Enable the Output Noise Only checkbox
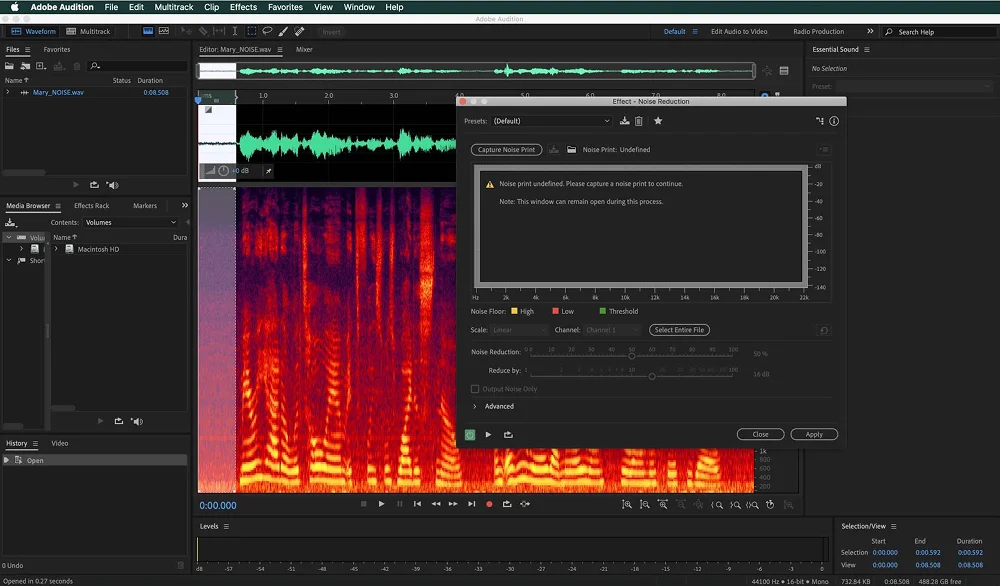Image resolution: width=1000 pixels, height=586 pixels. [475, 389]
